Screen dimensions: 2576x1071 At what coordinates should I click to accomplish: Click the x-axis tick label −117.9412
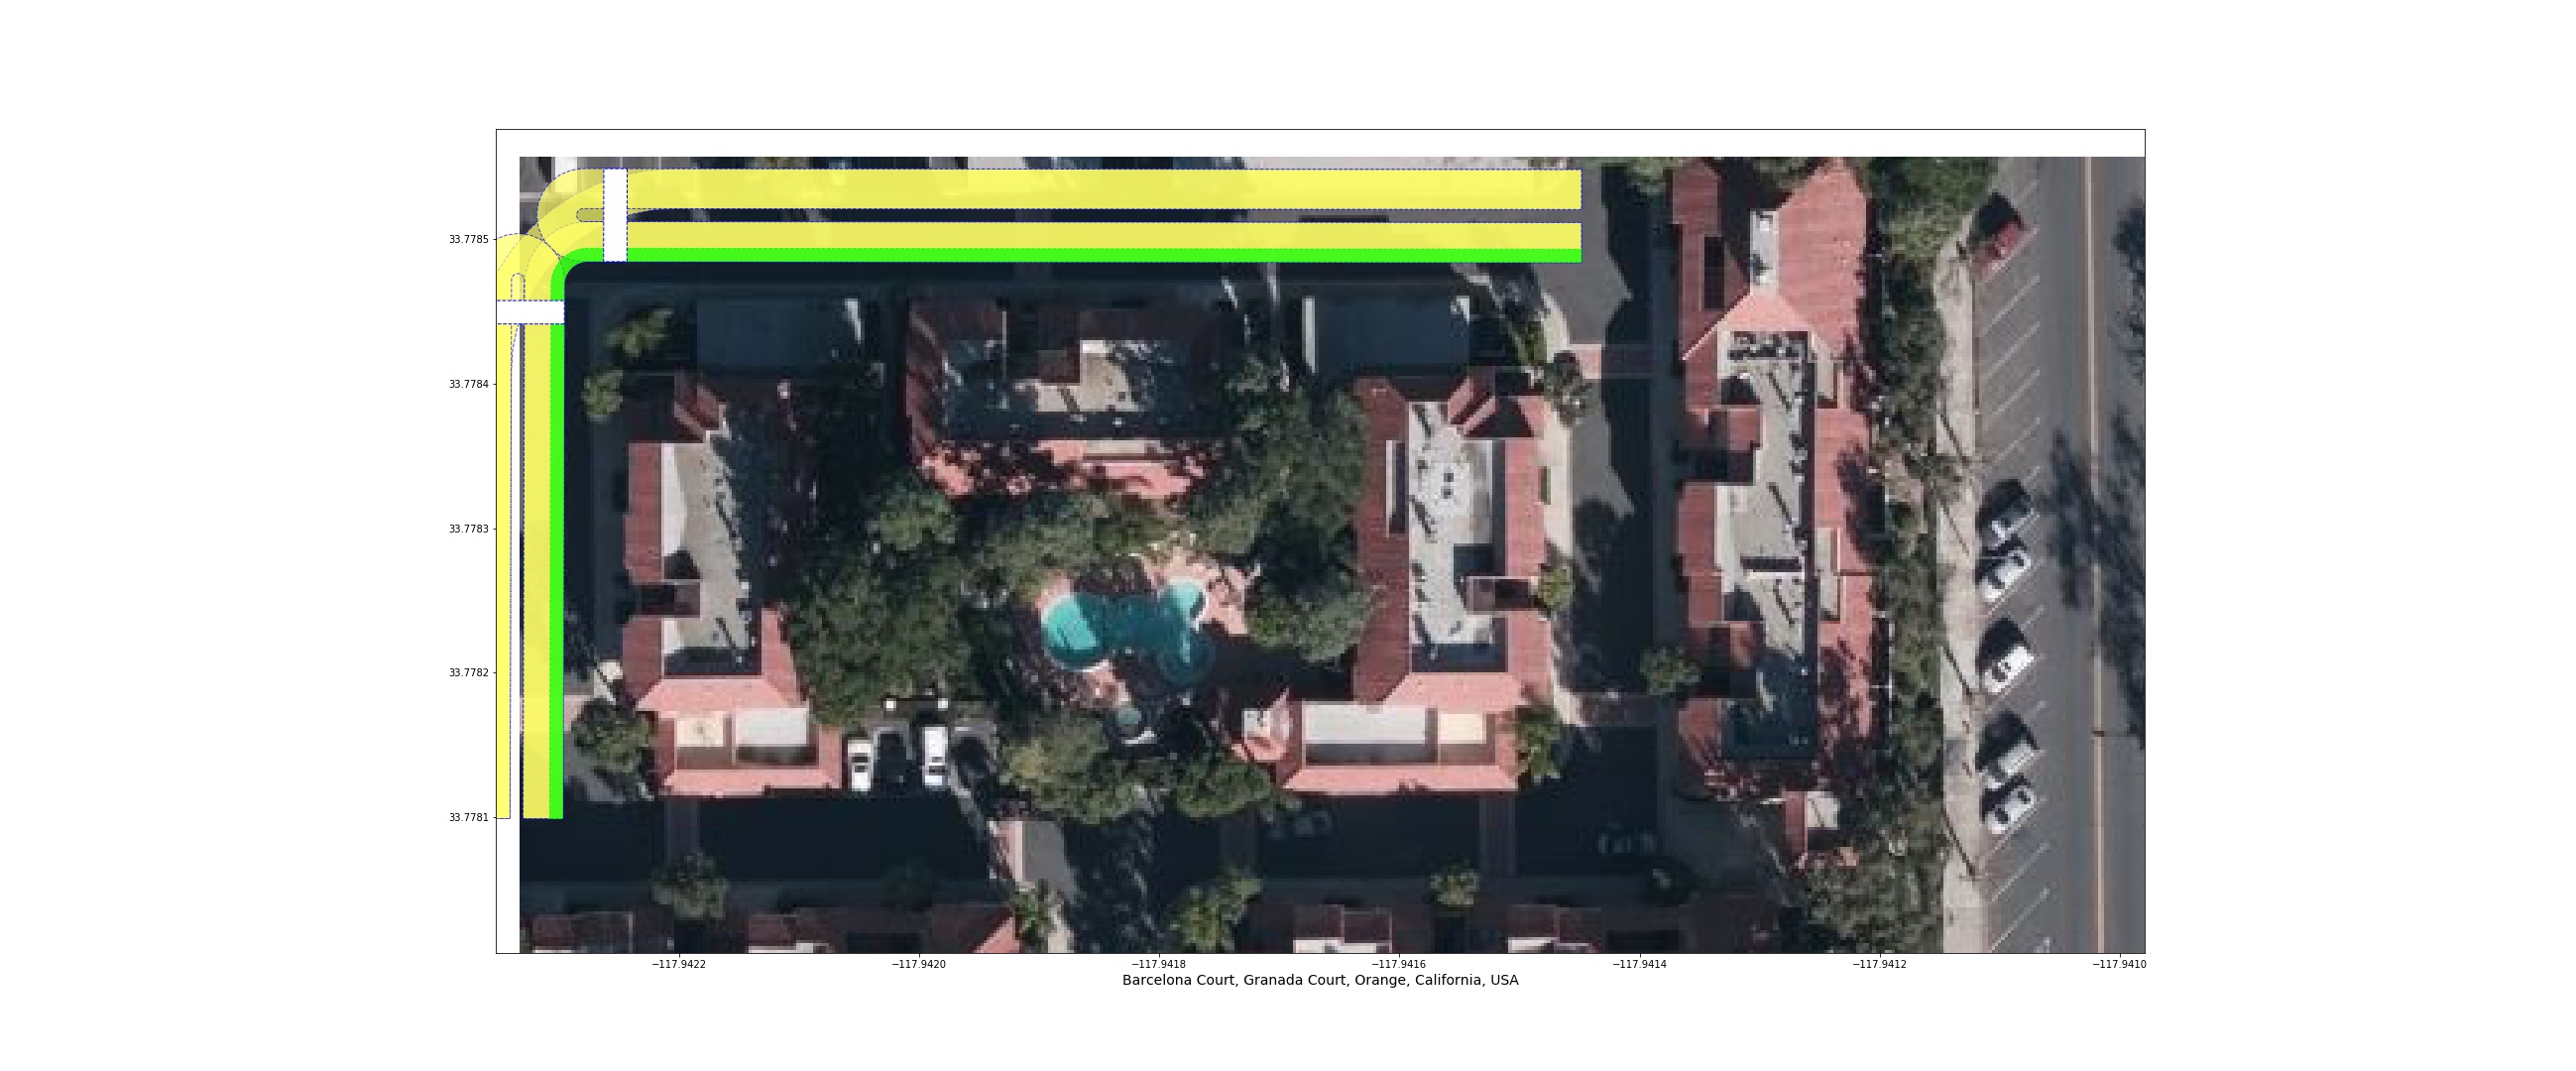coord(1880,965)
